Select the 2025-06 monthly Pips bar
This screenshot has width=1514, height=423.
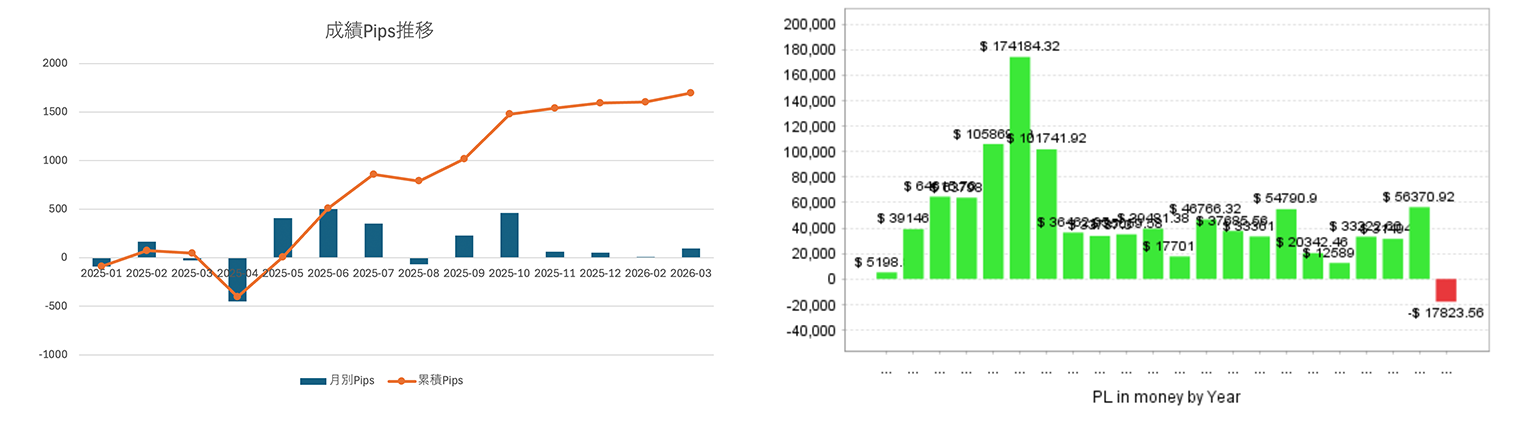click(x=328, y=233)
